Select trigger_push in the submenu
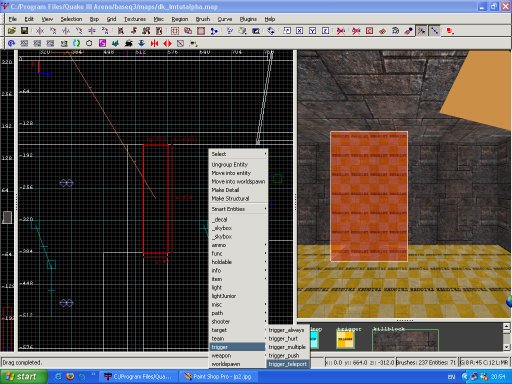Screen dimensions: 512x384 click(288, 355)
